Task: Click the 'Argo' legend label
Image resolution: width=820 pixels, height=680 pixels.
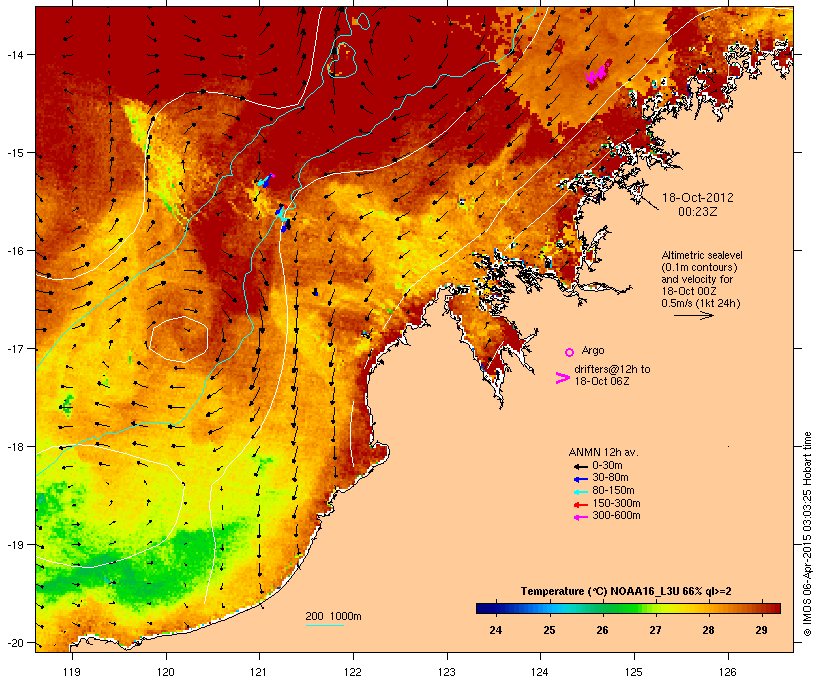Action: coord(593,350)
